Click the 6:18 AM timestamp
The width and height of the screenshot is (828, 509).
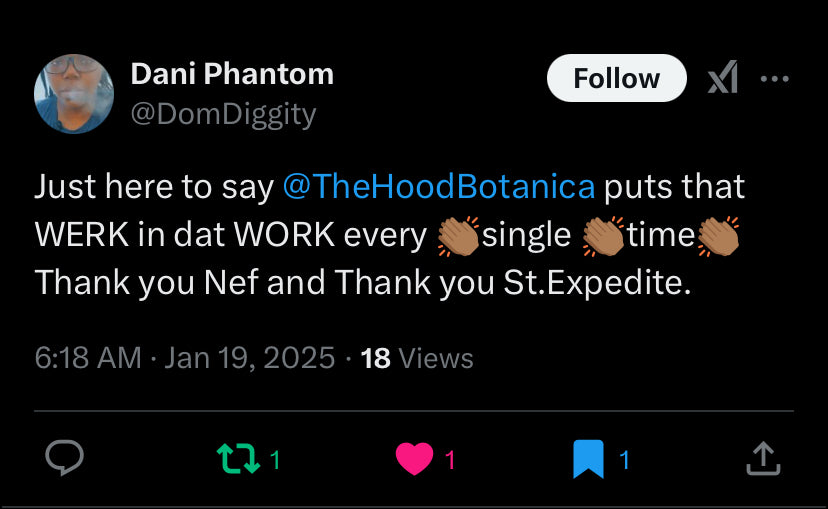pyautogui.click(x=88, y=358)
